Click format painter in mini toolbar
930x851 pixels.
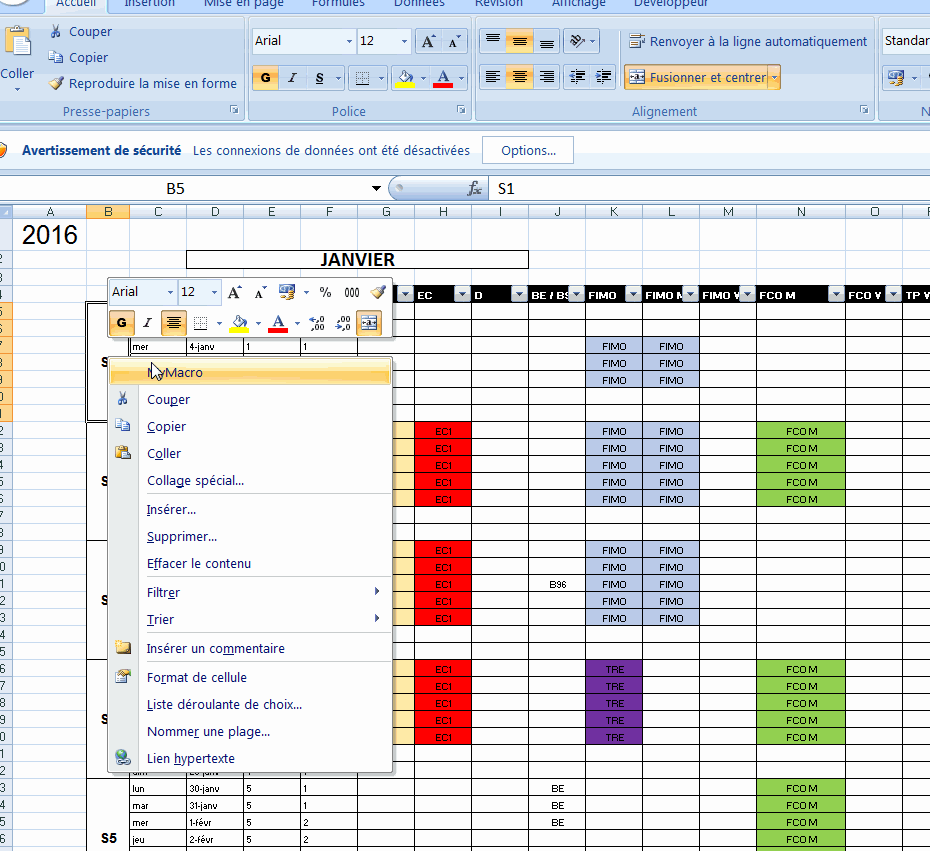tap(378, 292)
